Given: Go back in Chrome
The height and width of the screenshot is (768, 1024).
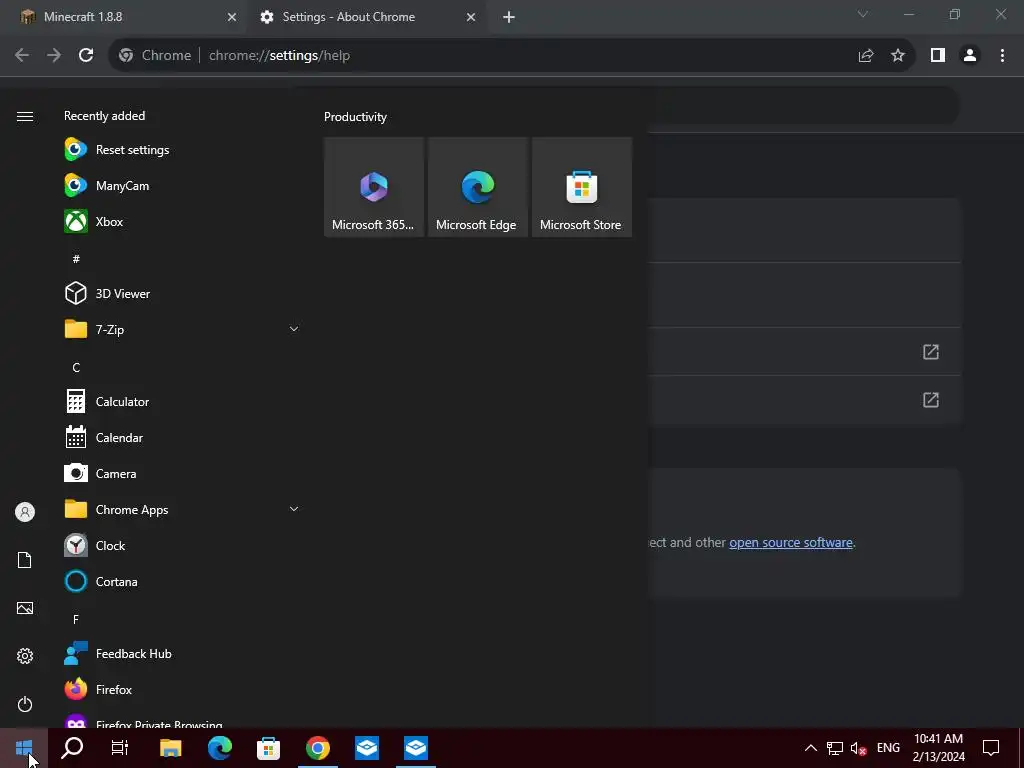Looking at the screenshot, I should pos(22,56).
